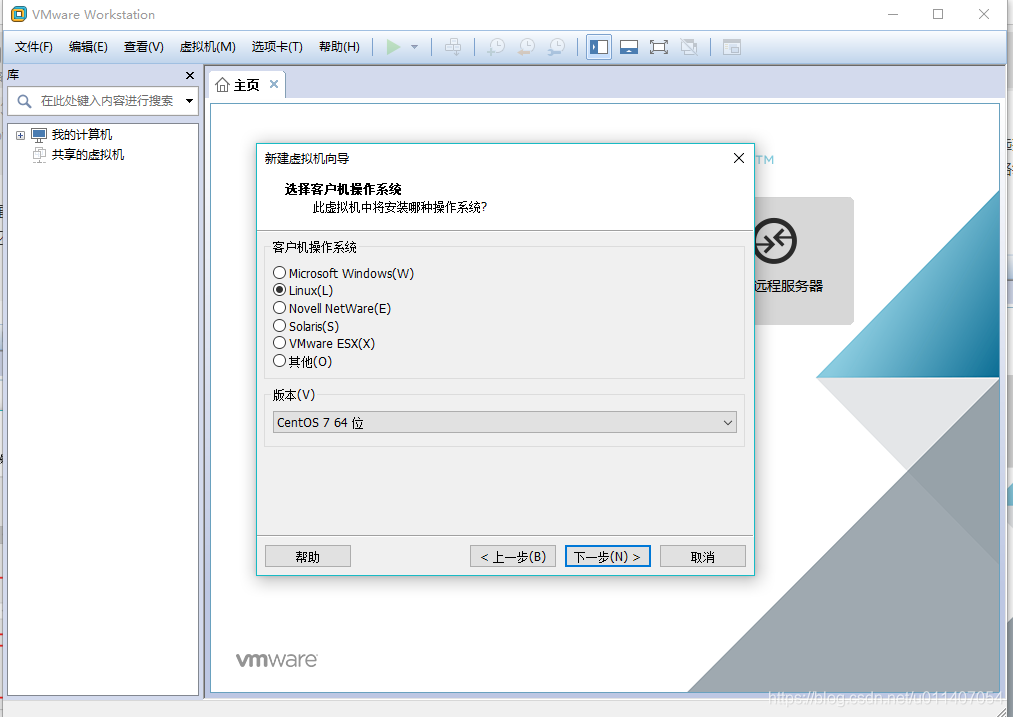Screen dimensions: 1013x717
Task: Open the 编辑(E) menu
Action: click(x=89, y=47)
